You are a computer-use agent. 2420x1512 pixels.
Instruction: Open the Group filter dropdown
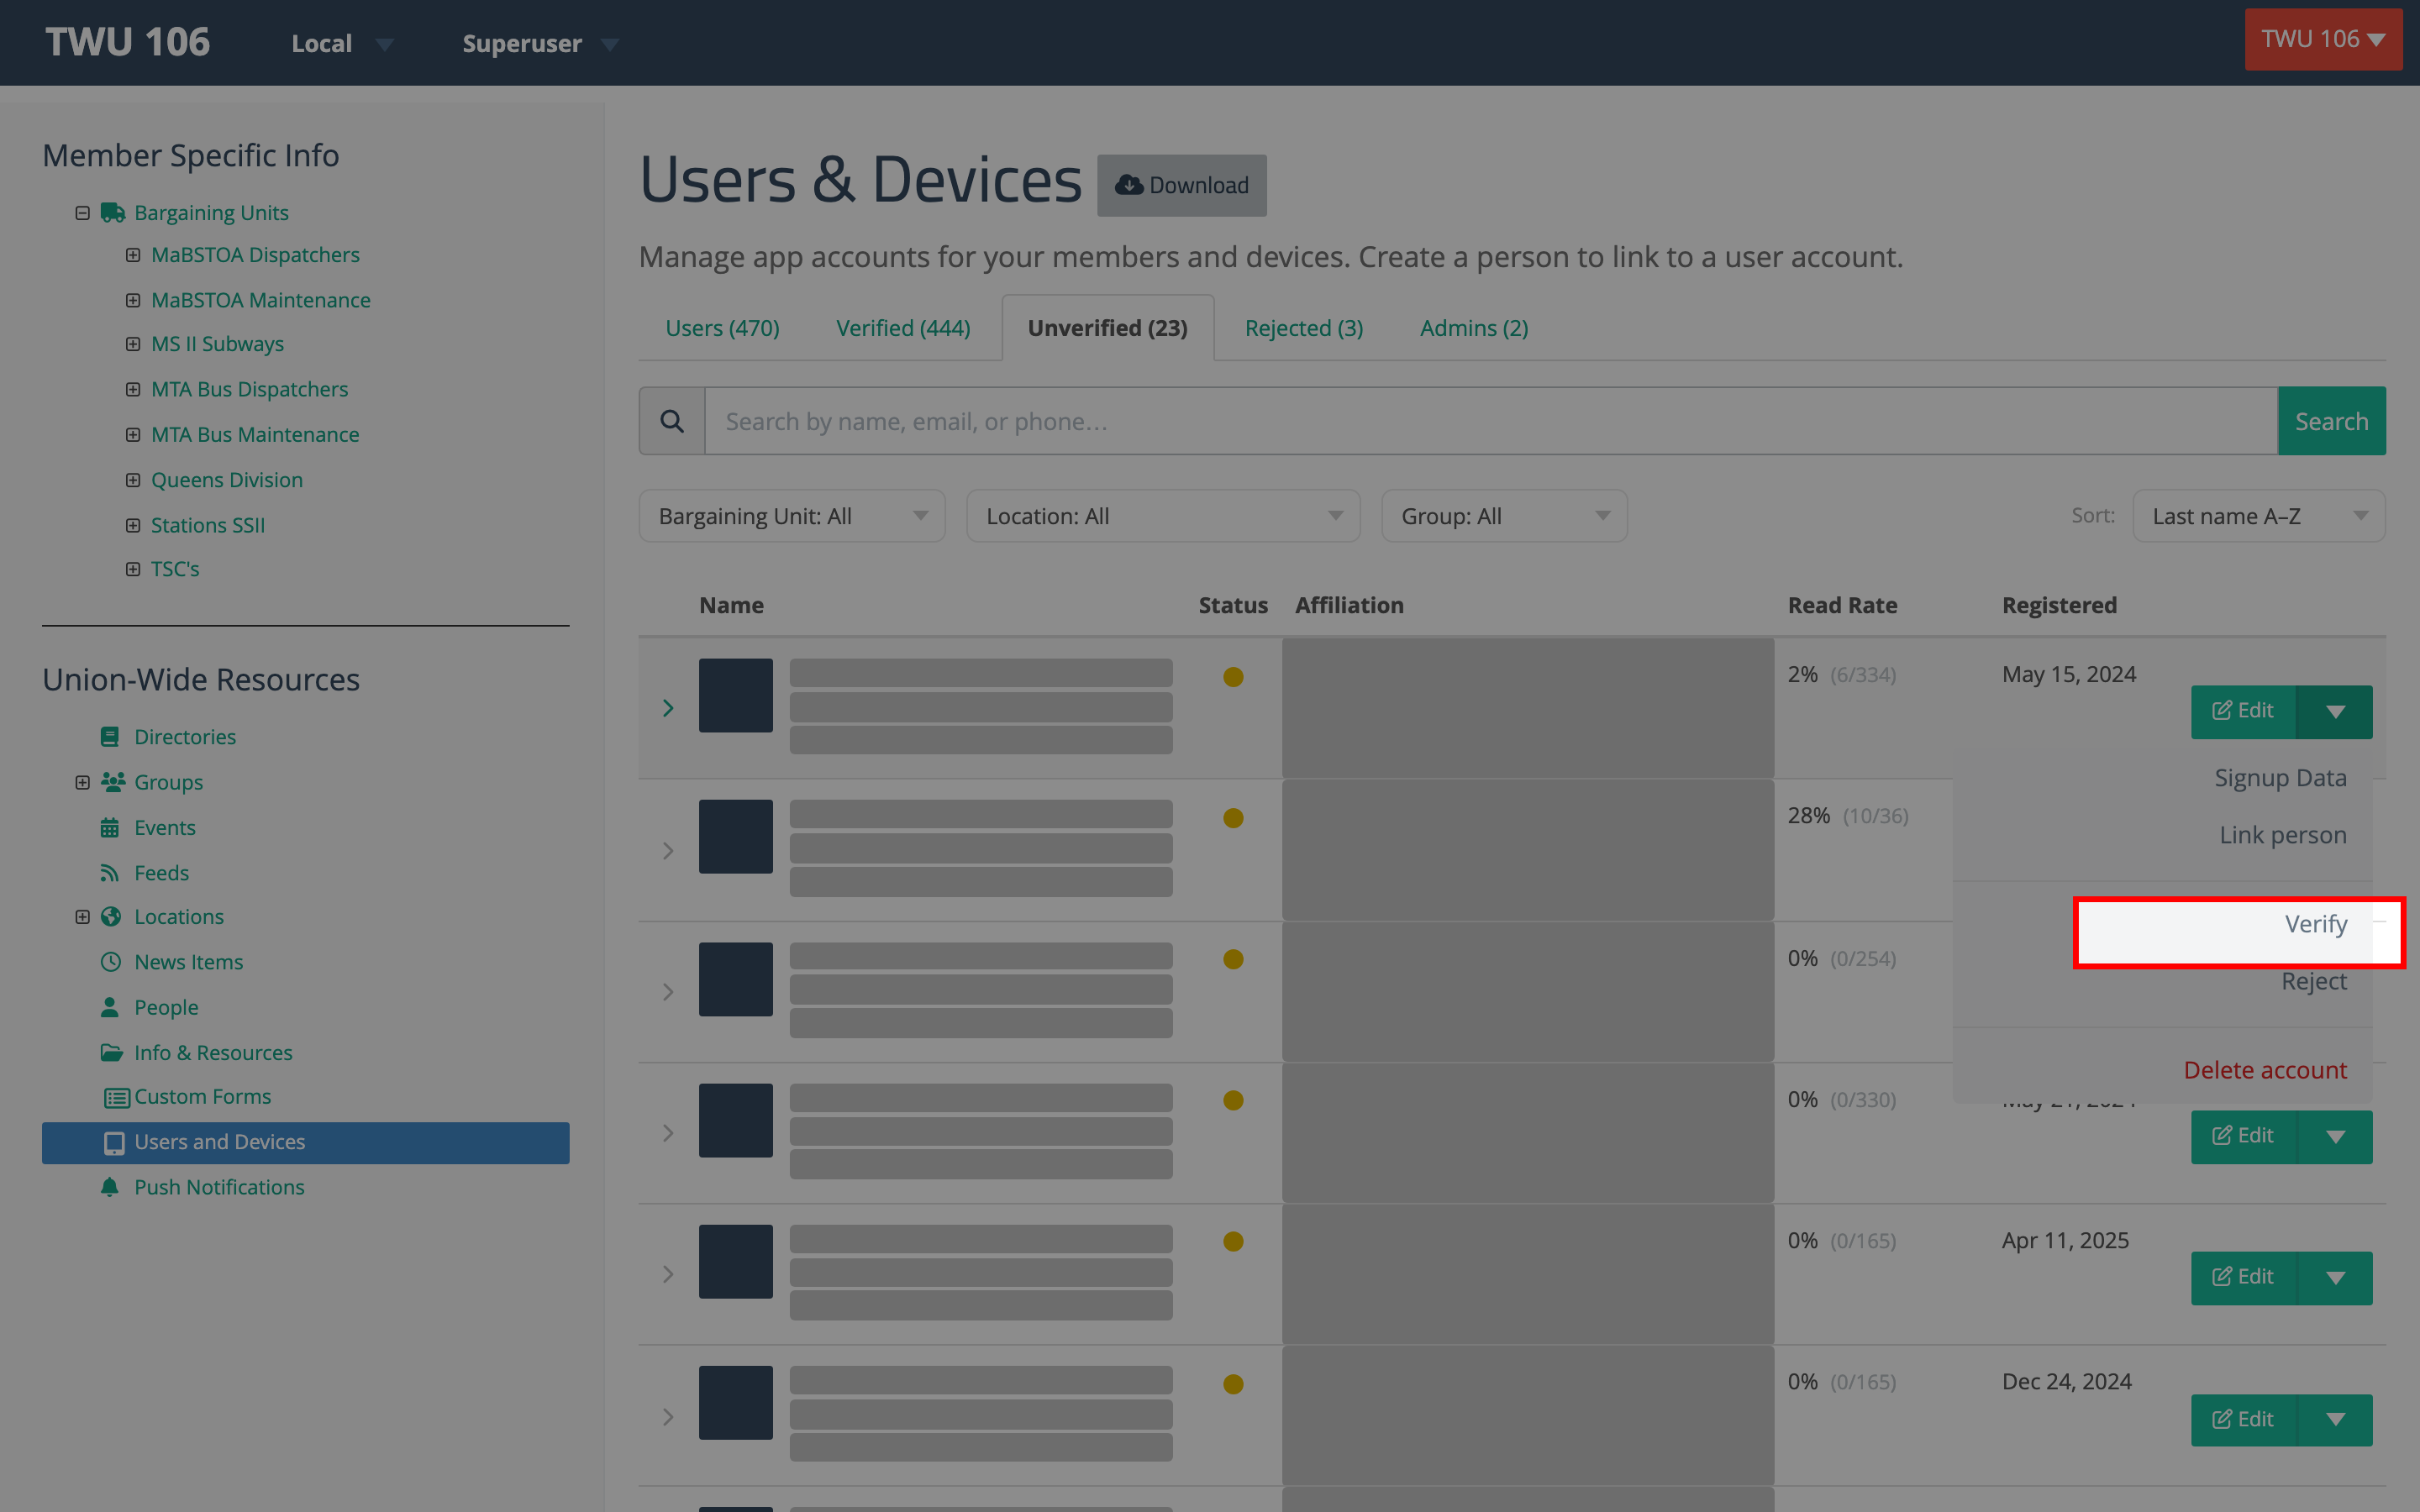[1504, 516]
